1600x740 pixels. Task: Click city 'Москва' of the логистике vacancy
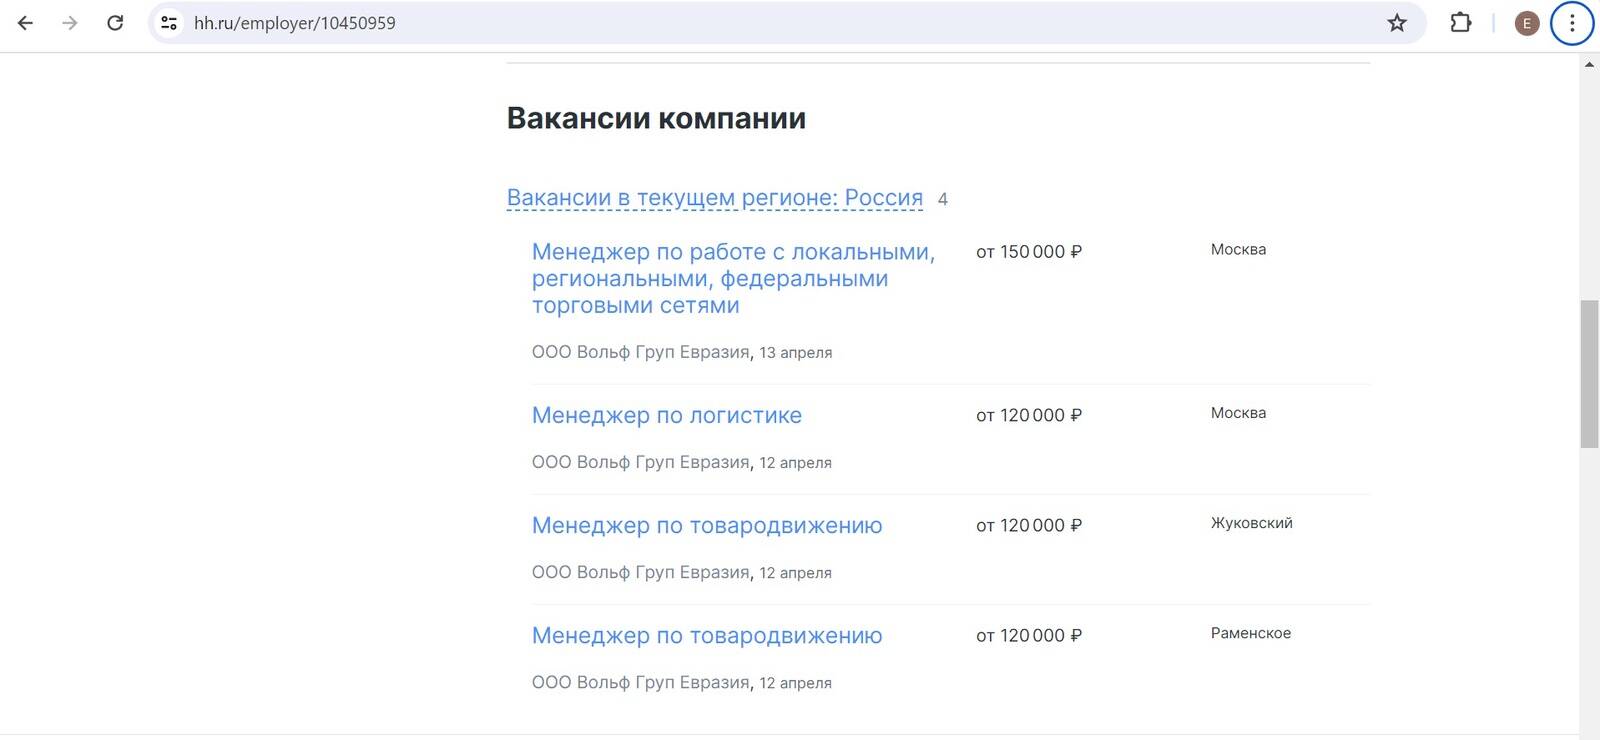pyautogui.click(x=1238, y=413)
